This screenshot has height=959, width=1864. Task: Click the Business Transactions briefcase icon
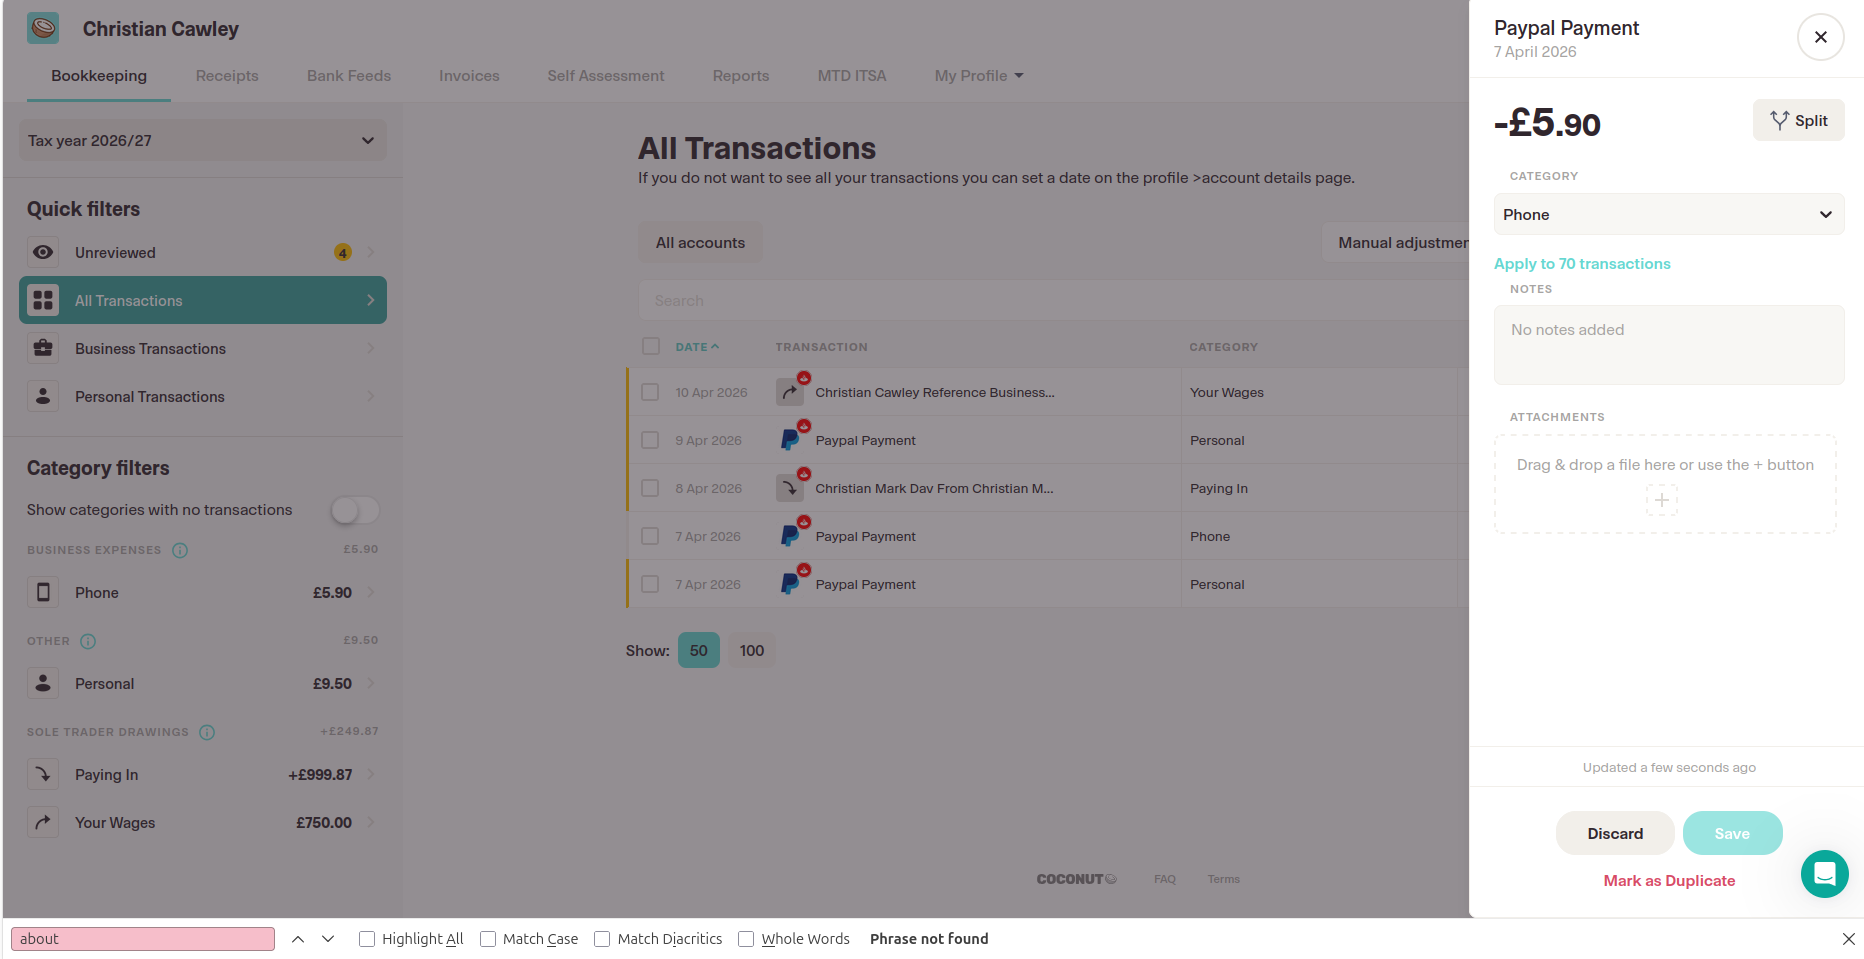pos(43,348)
